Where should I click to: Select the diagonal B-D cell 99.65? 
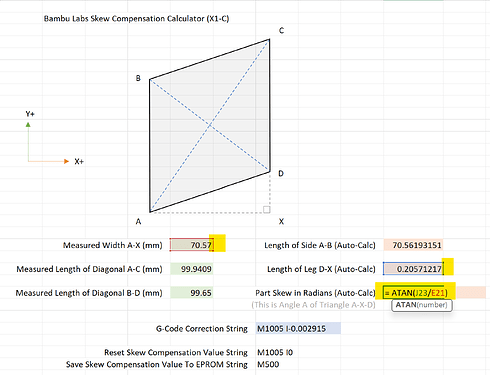click(192, 293)
